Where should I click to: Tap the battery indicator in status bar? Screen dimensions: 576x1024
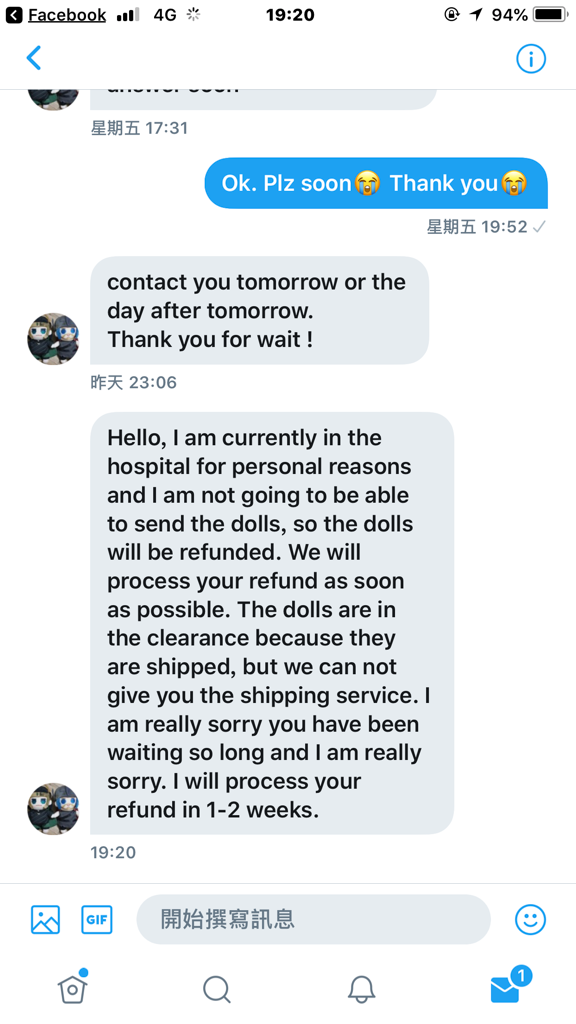551,14
